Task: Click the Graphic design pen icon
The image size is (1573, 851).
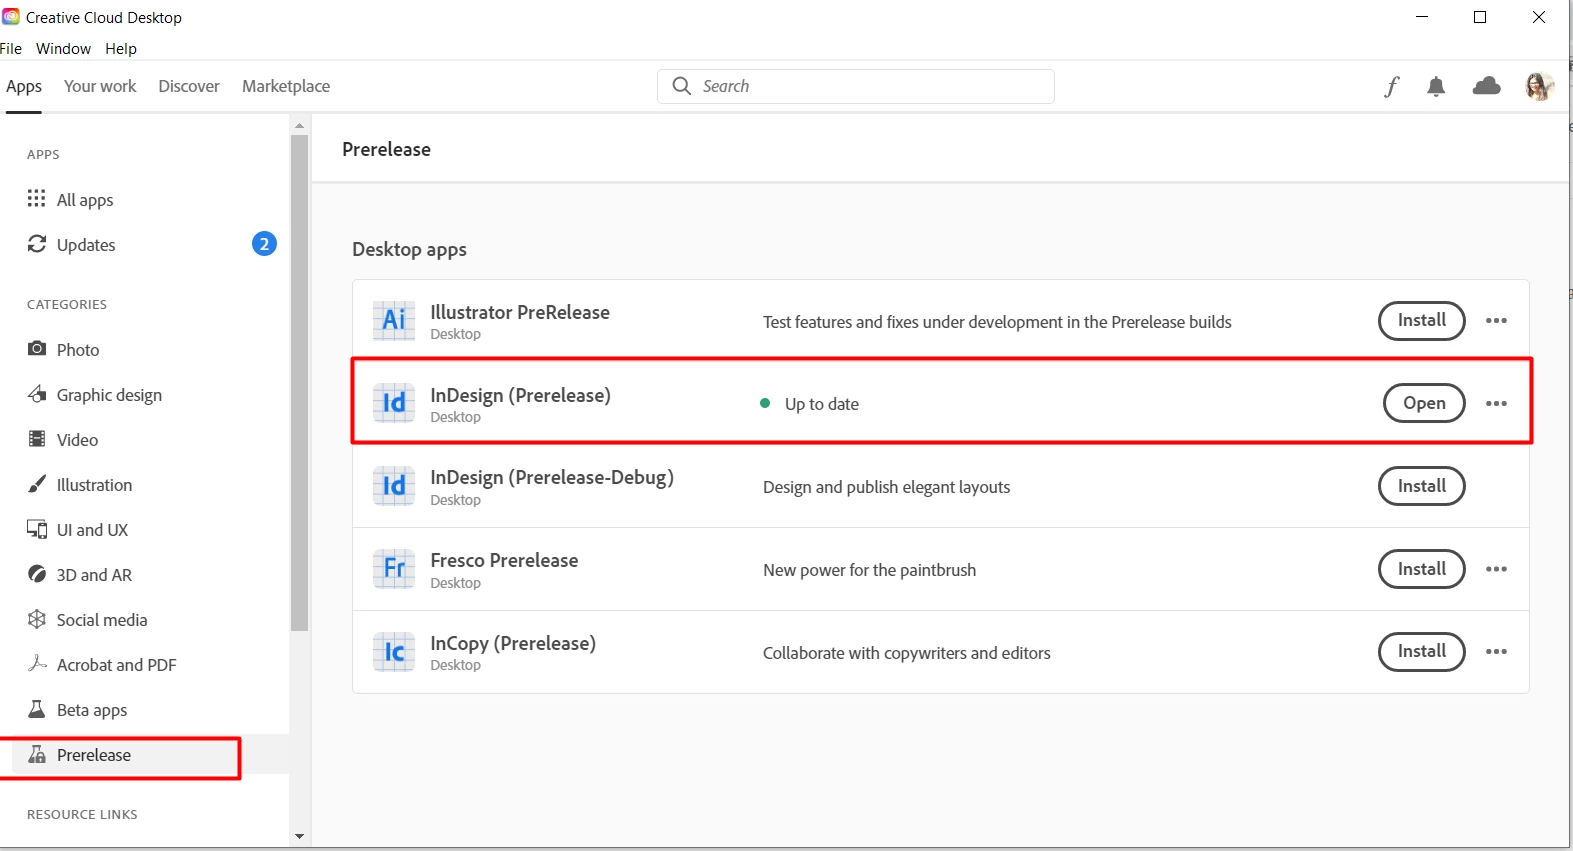Action: click(x=37, y=394)
